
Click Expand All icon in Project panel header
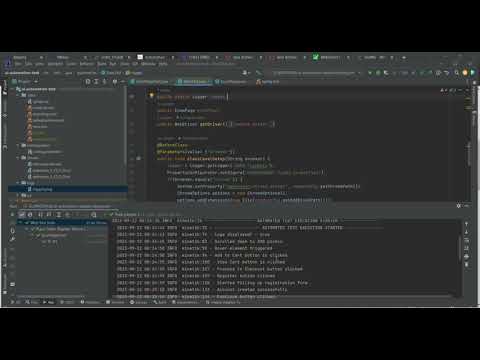point(96,81)
